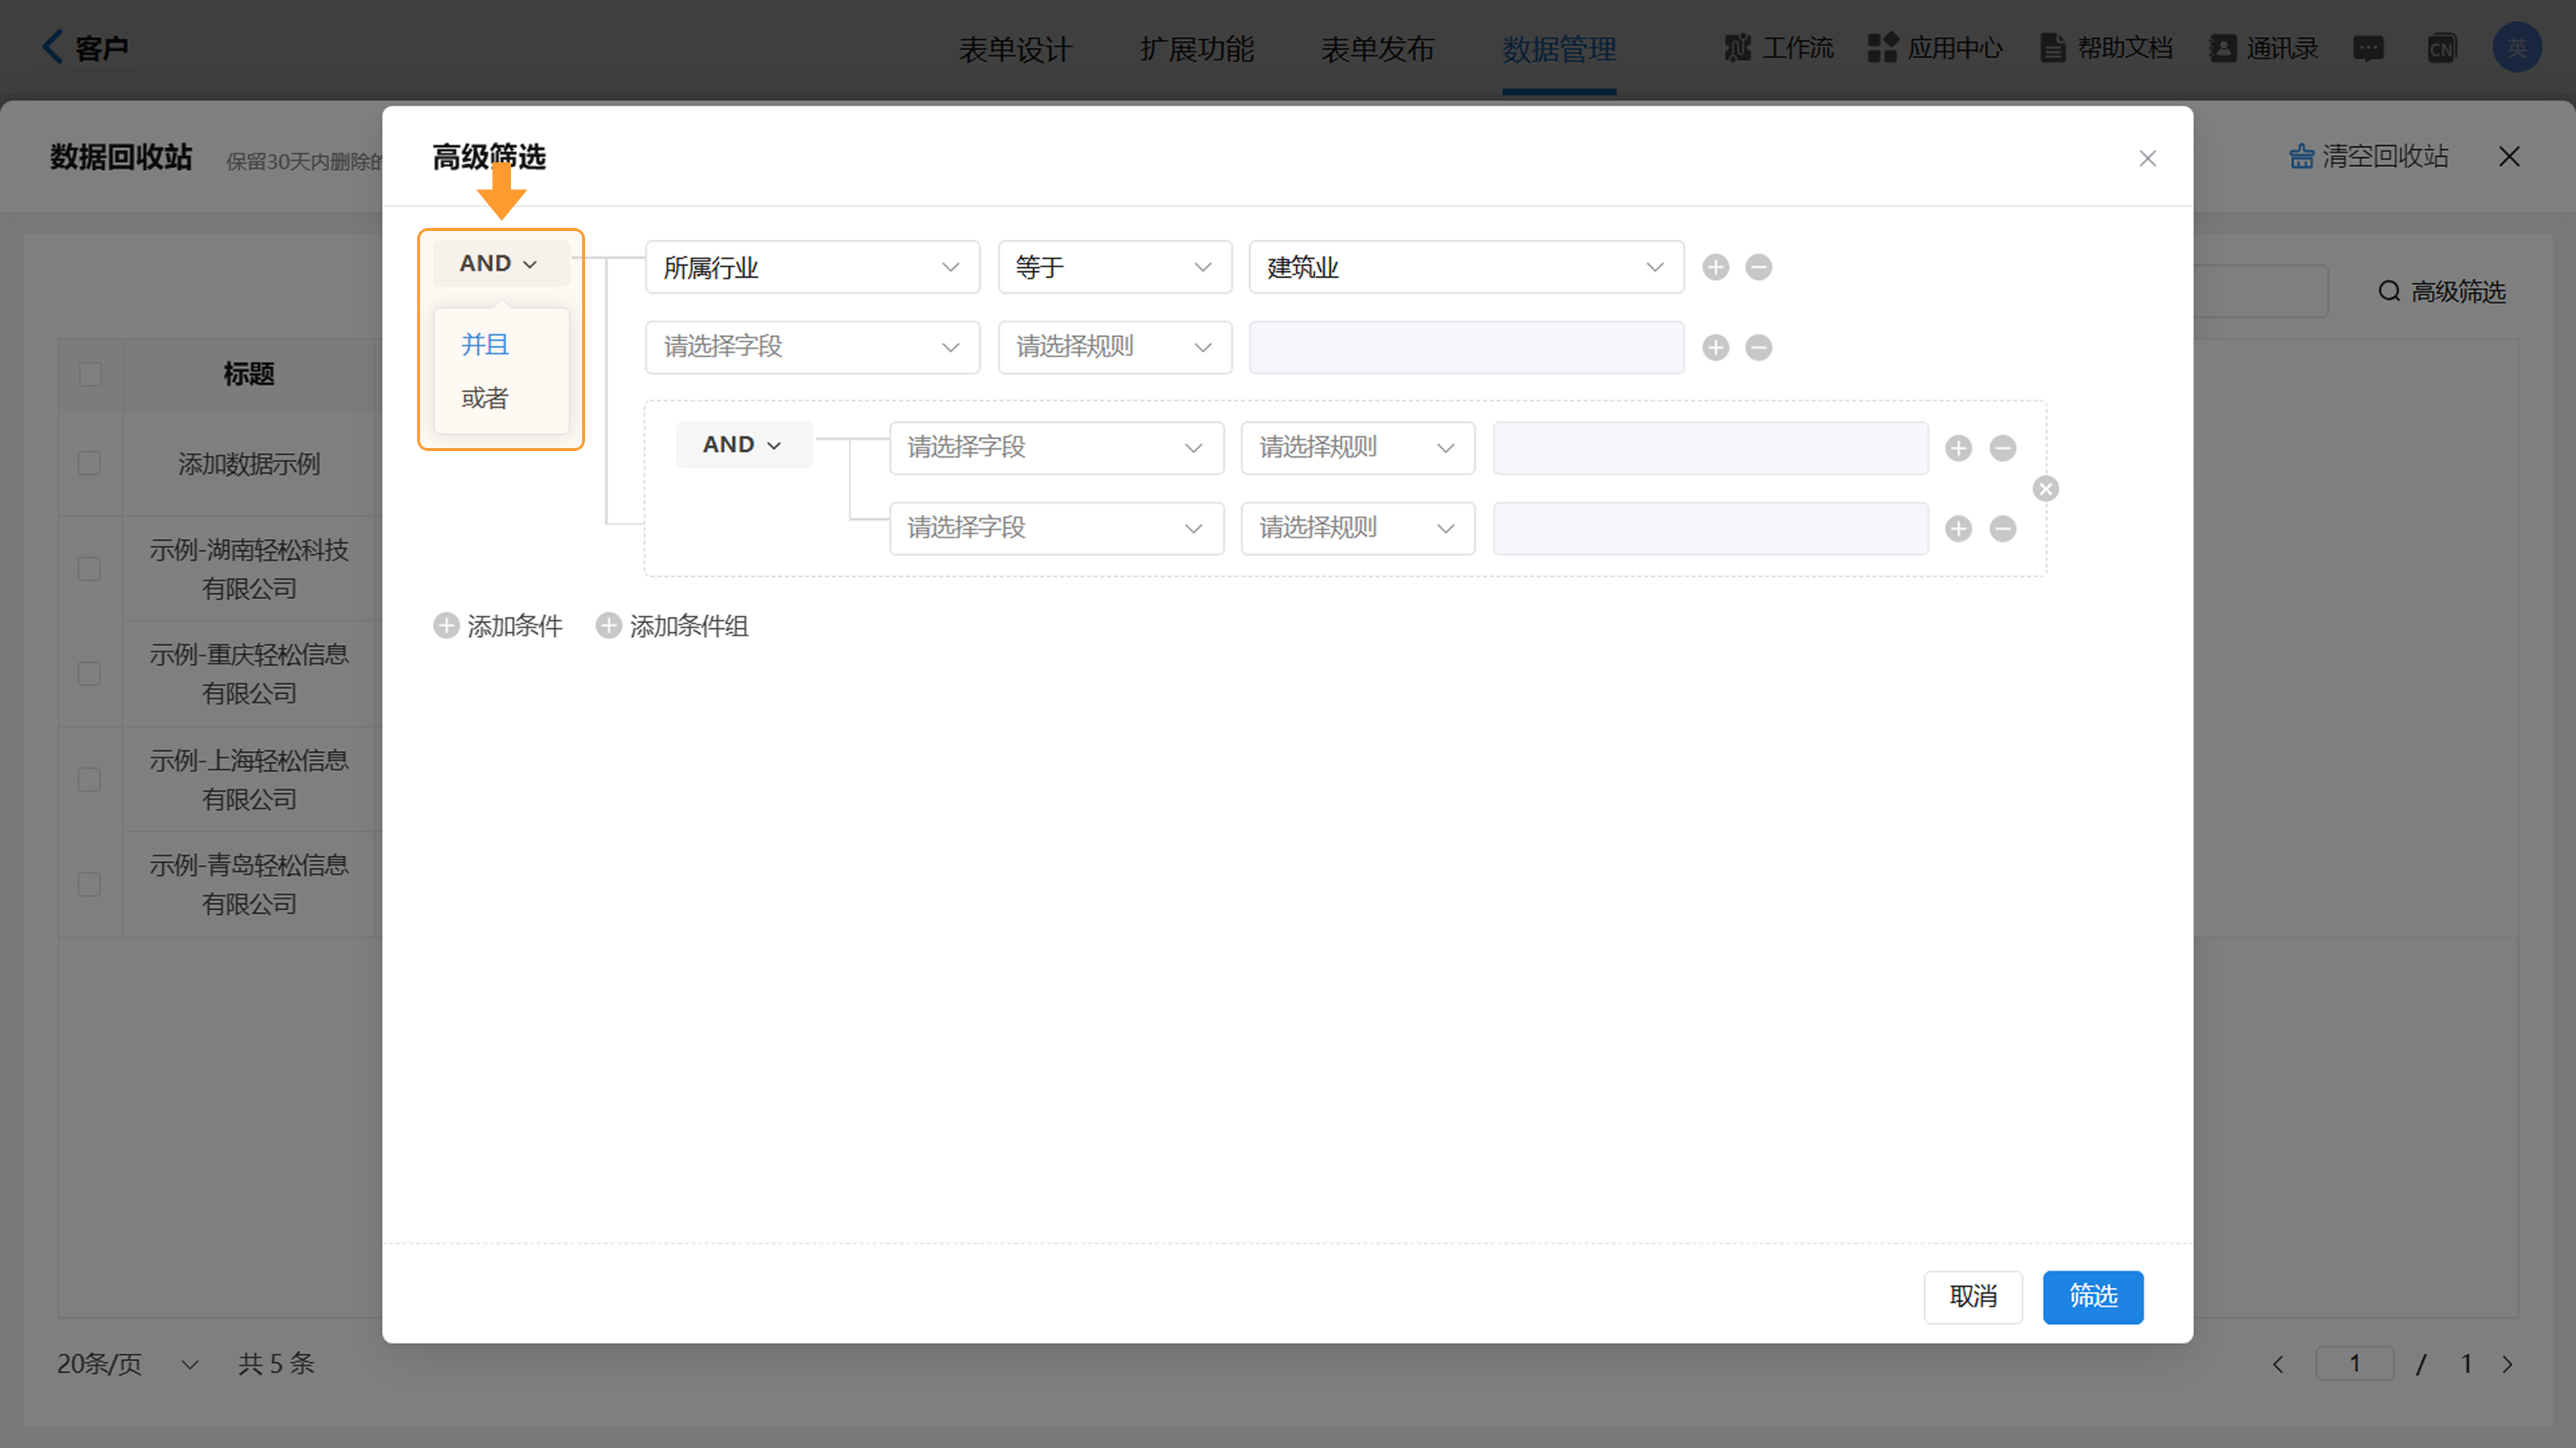Click 添加条件组 to add a group
Screen dimensions: 2576x1448
tap(672, 626)
